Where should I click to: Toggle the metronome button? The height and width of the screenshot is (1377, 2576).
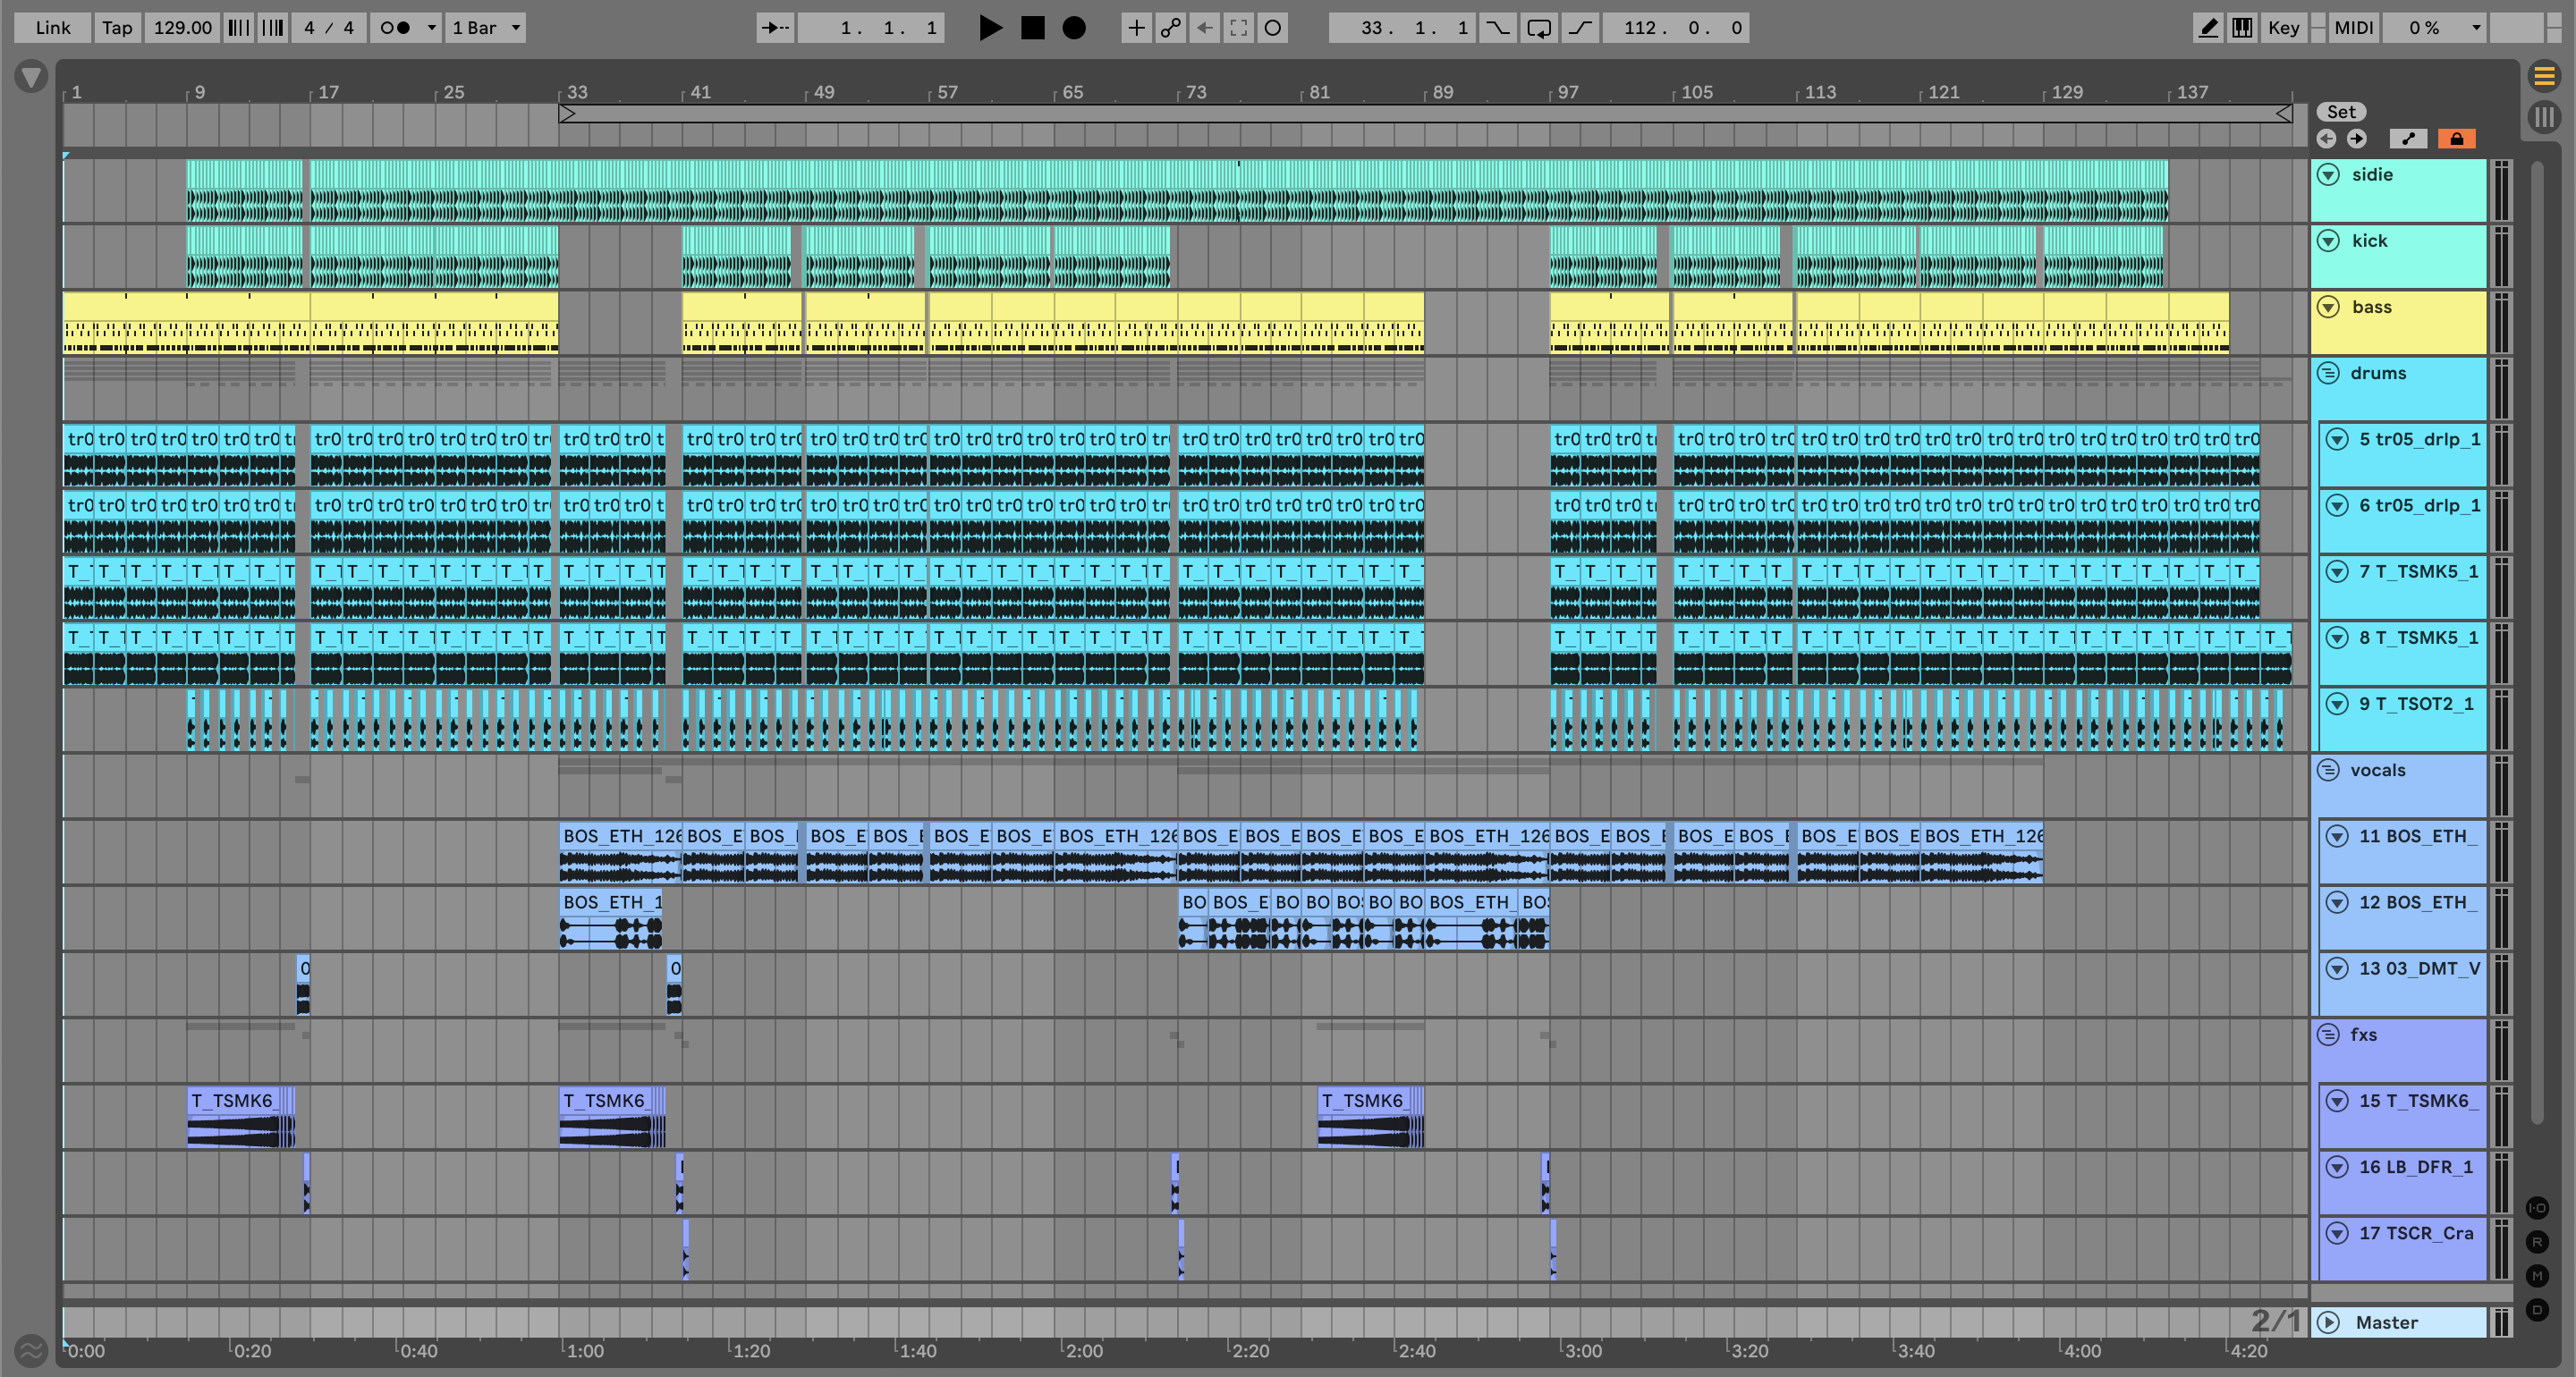pyautogui.click(x=395, y=28)
